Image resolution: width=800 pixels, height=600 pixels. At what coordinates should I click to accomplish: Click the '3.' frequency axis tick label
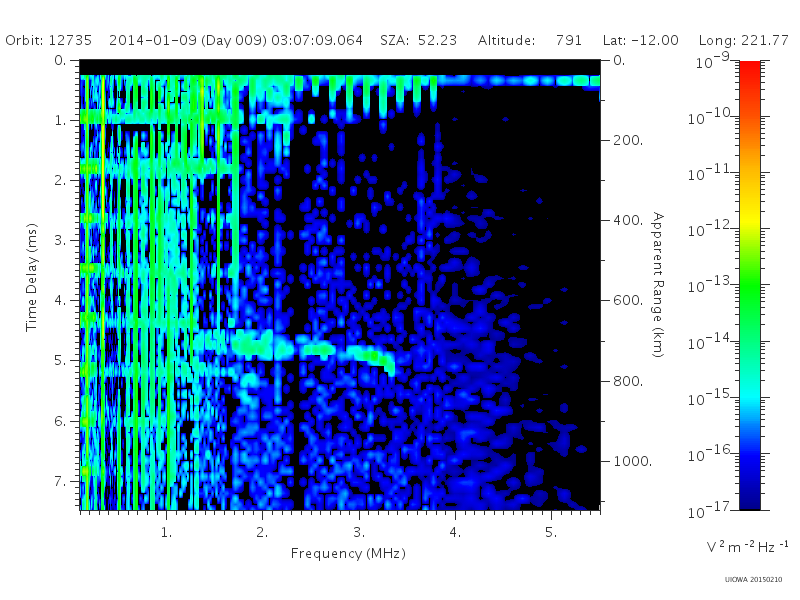(359, 533)
